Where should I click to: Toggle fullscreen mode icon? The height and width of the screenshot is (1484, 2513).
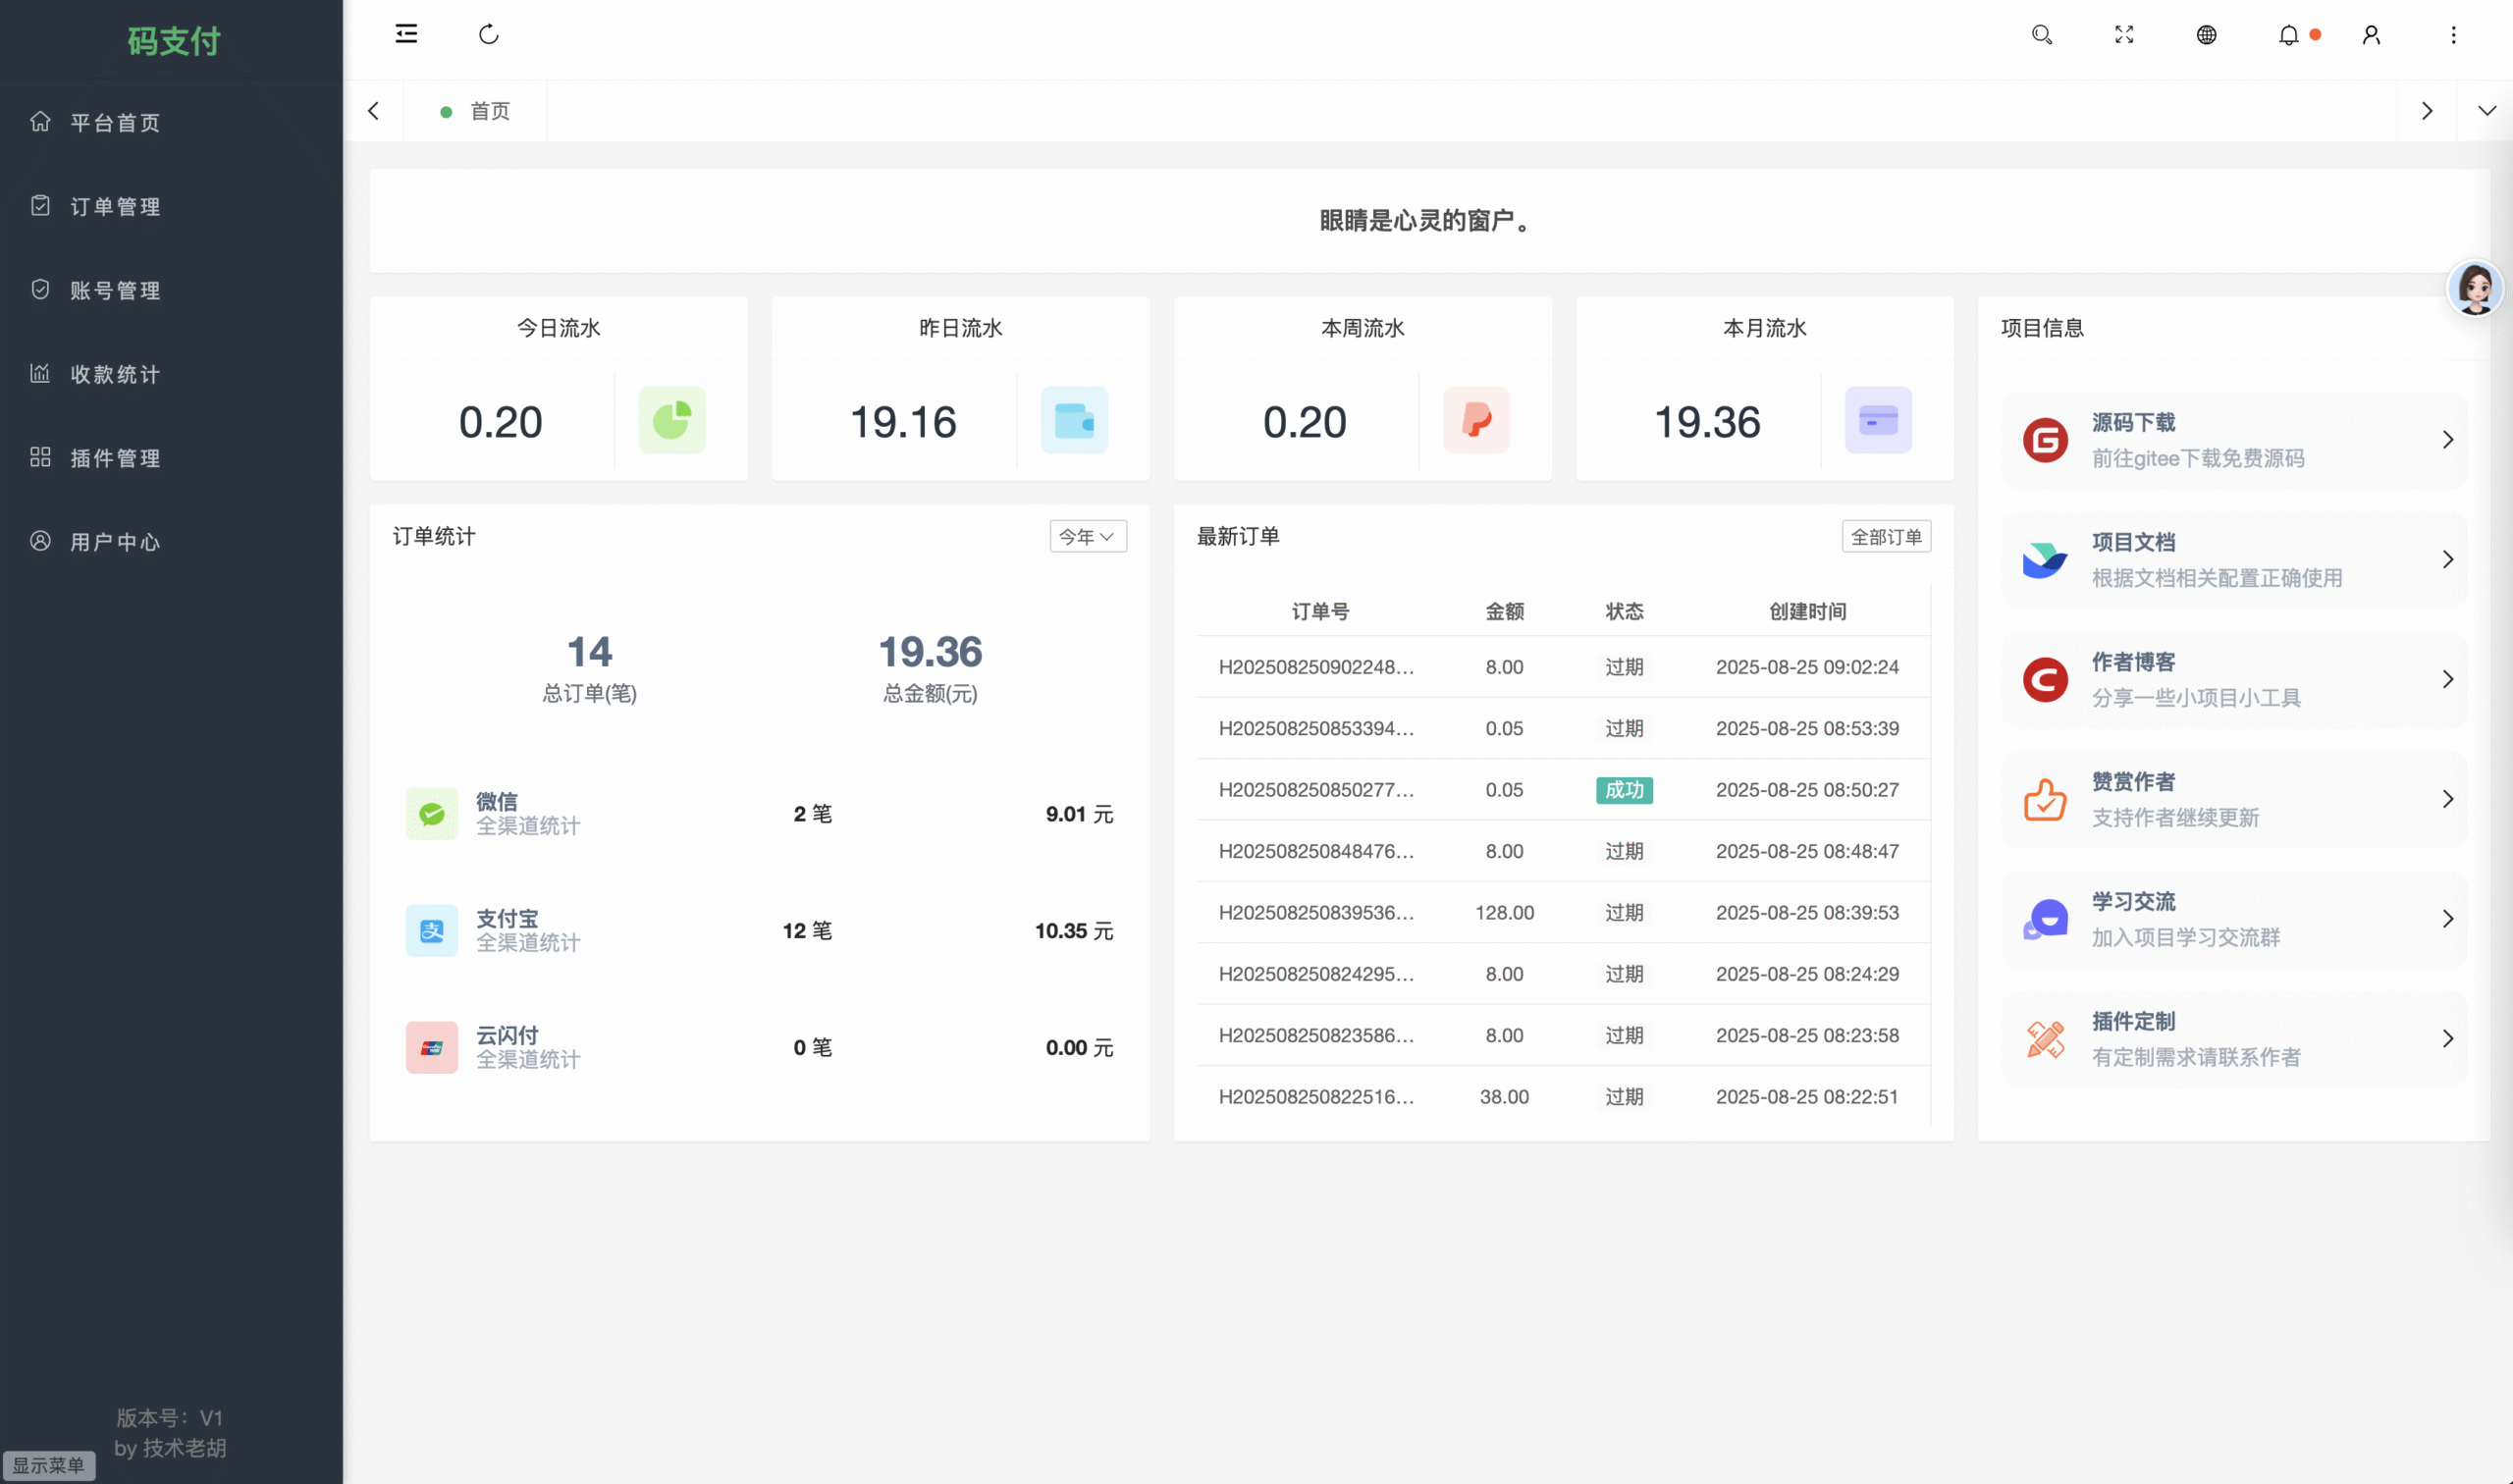click(x=2124, y=35)
